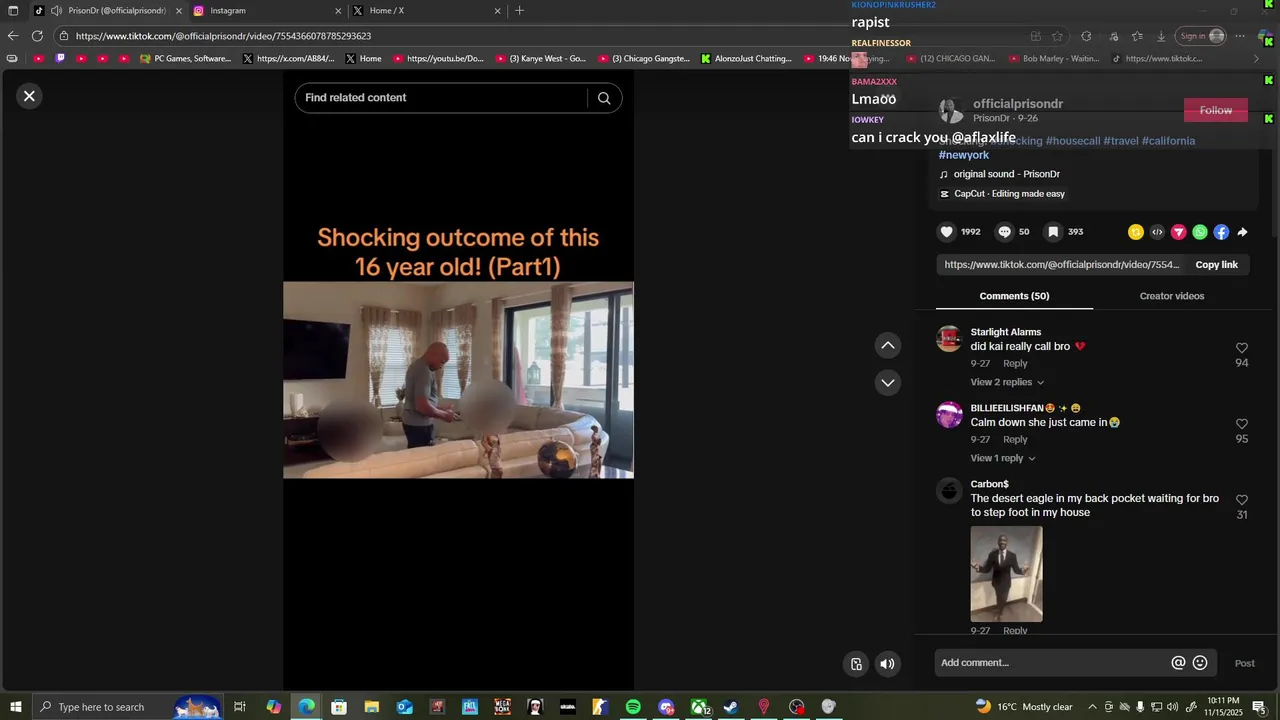This screenshot has width=1280, height=720.
Task: Insert a mention with @ icon
Action: [1178, 663]
